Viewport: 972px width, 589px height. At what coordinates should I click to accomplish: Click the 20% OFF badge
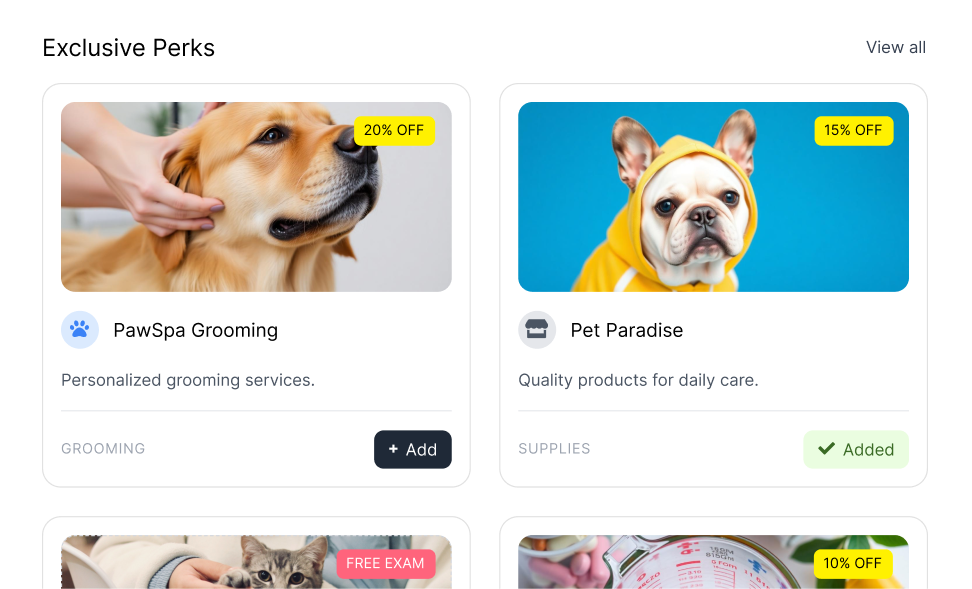(x=394, y=130)
